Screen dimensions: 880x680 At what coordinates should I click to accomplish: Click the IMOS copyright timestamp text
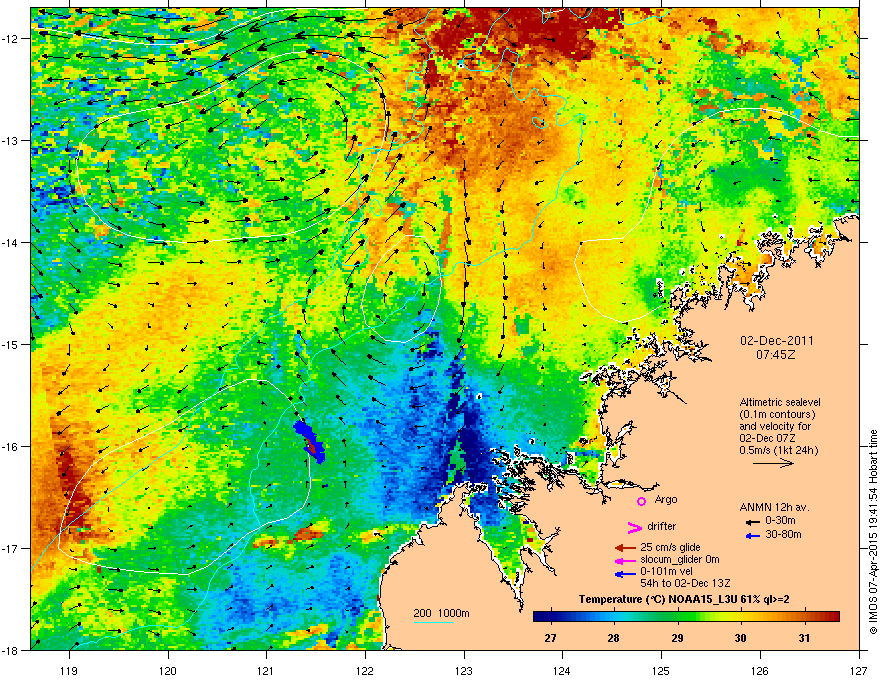(x=873, y=532)
